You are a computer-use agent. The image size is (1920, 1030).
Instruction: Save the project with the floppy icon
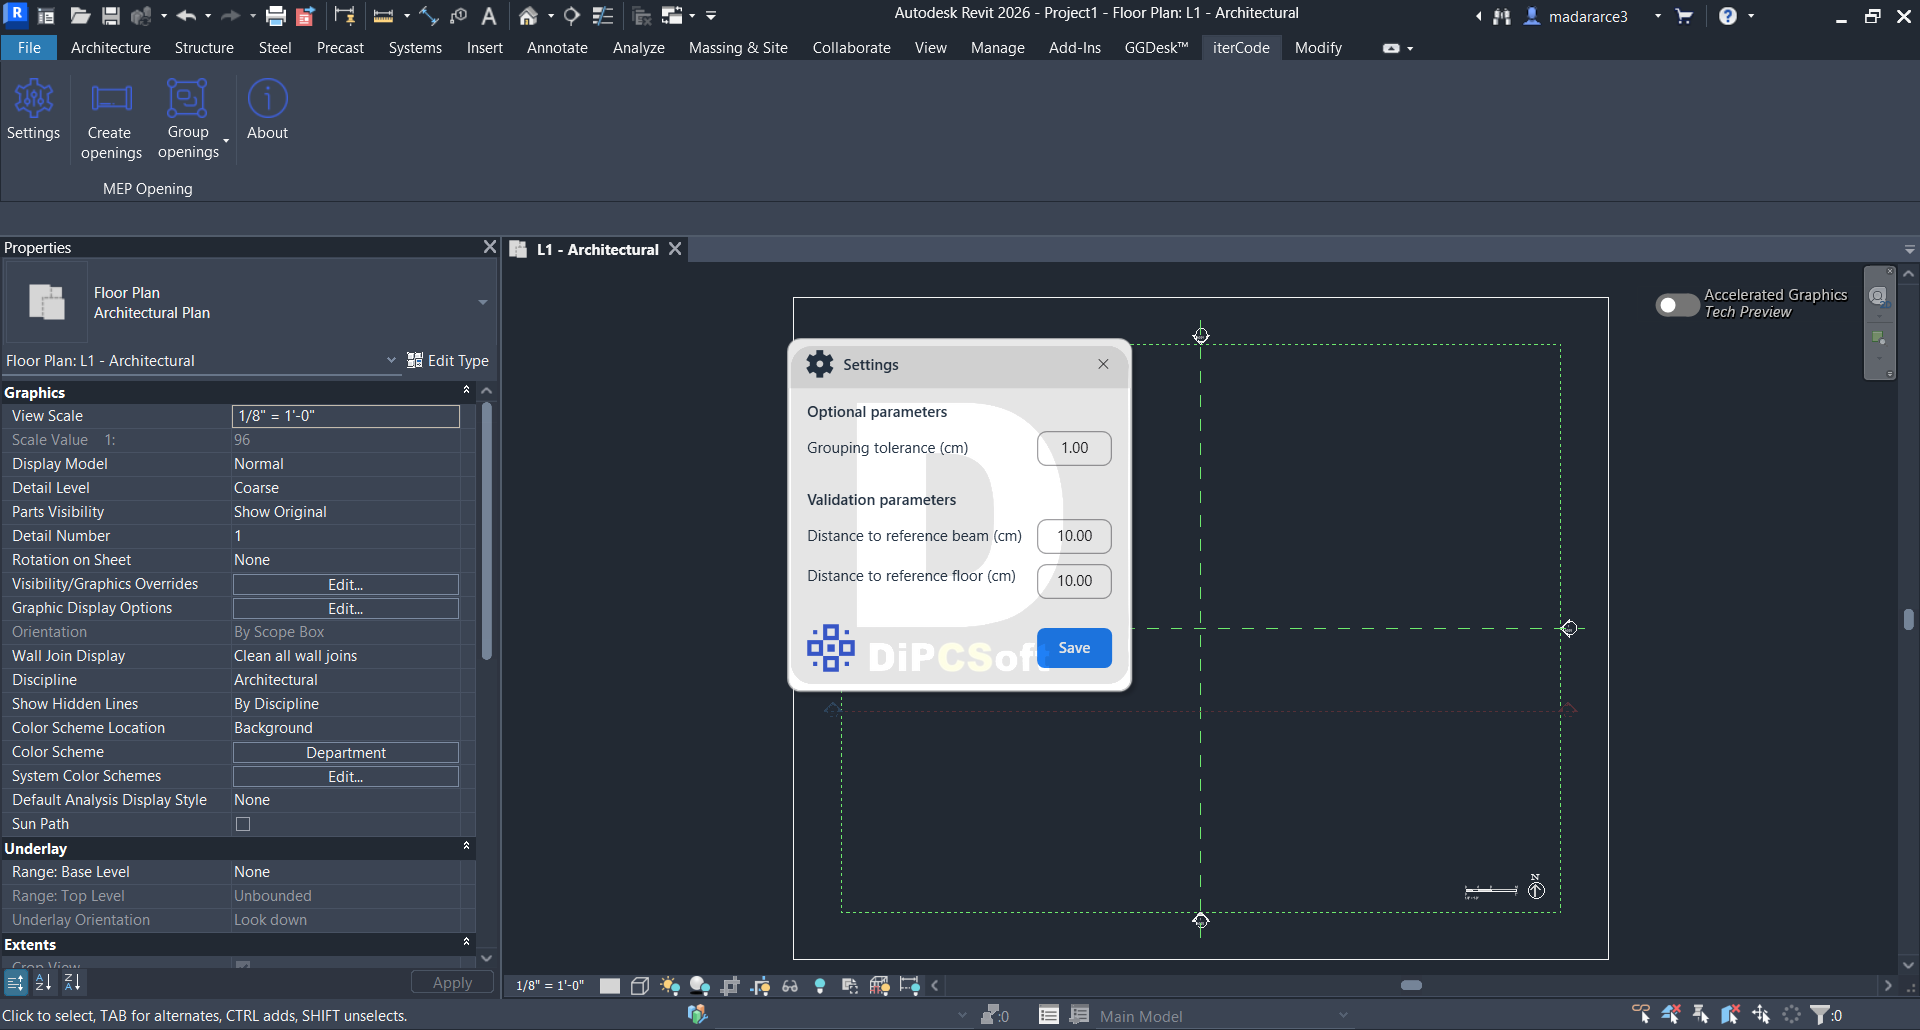pos(111,16)
